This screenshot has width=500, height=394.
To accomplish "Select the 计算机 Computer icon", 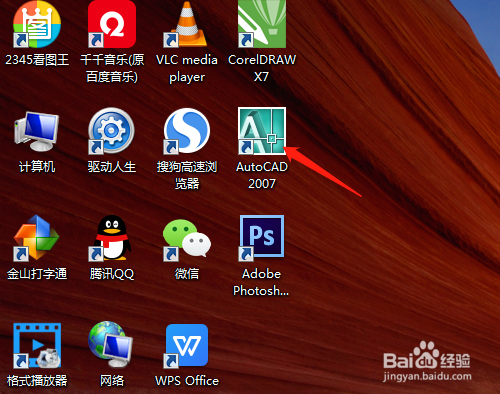I will (x=37, y=131).
